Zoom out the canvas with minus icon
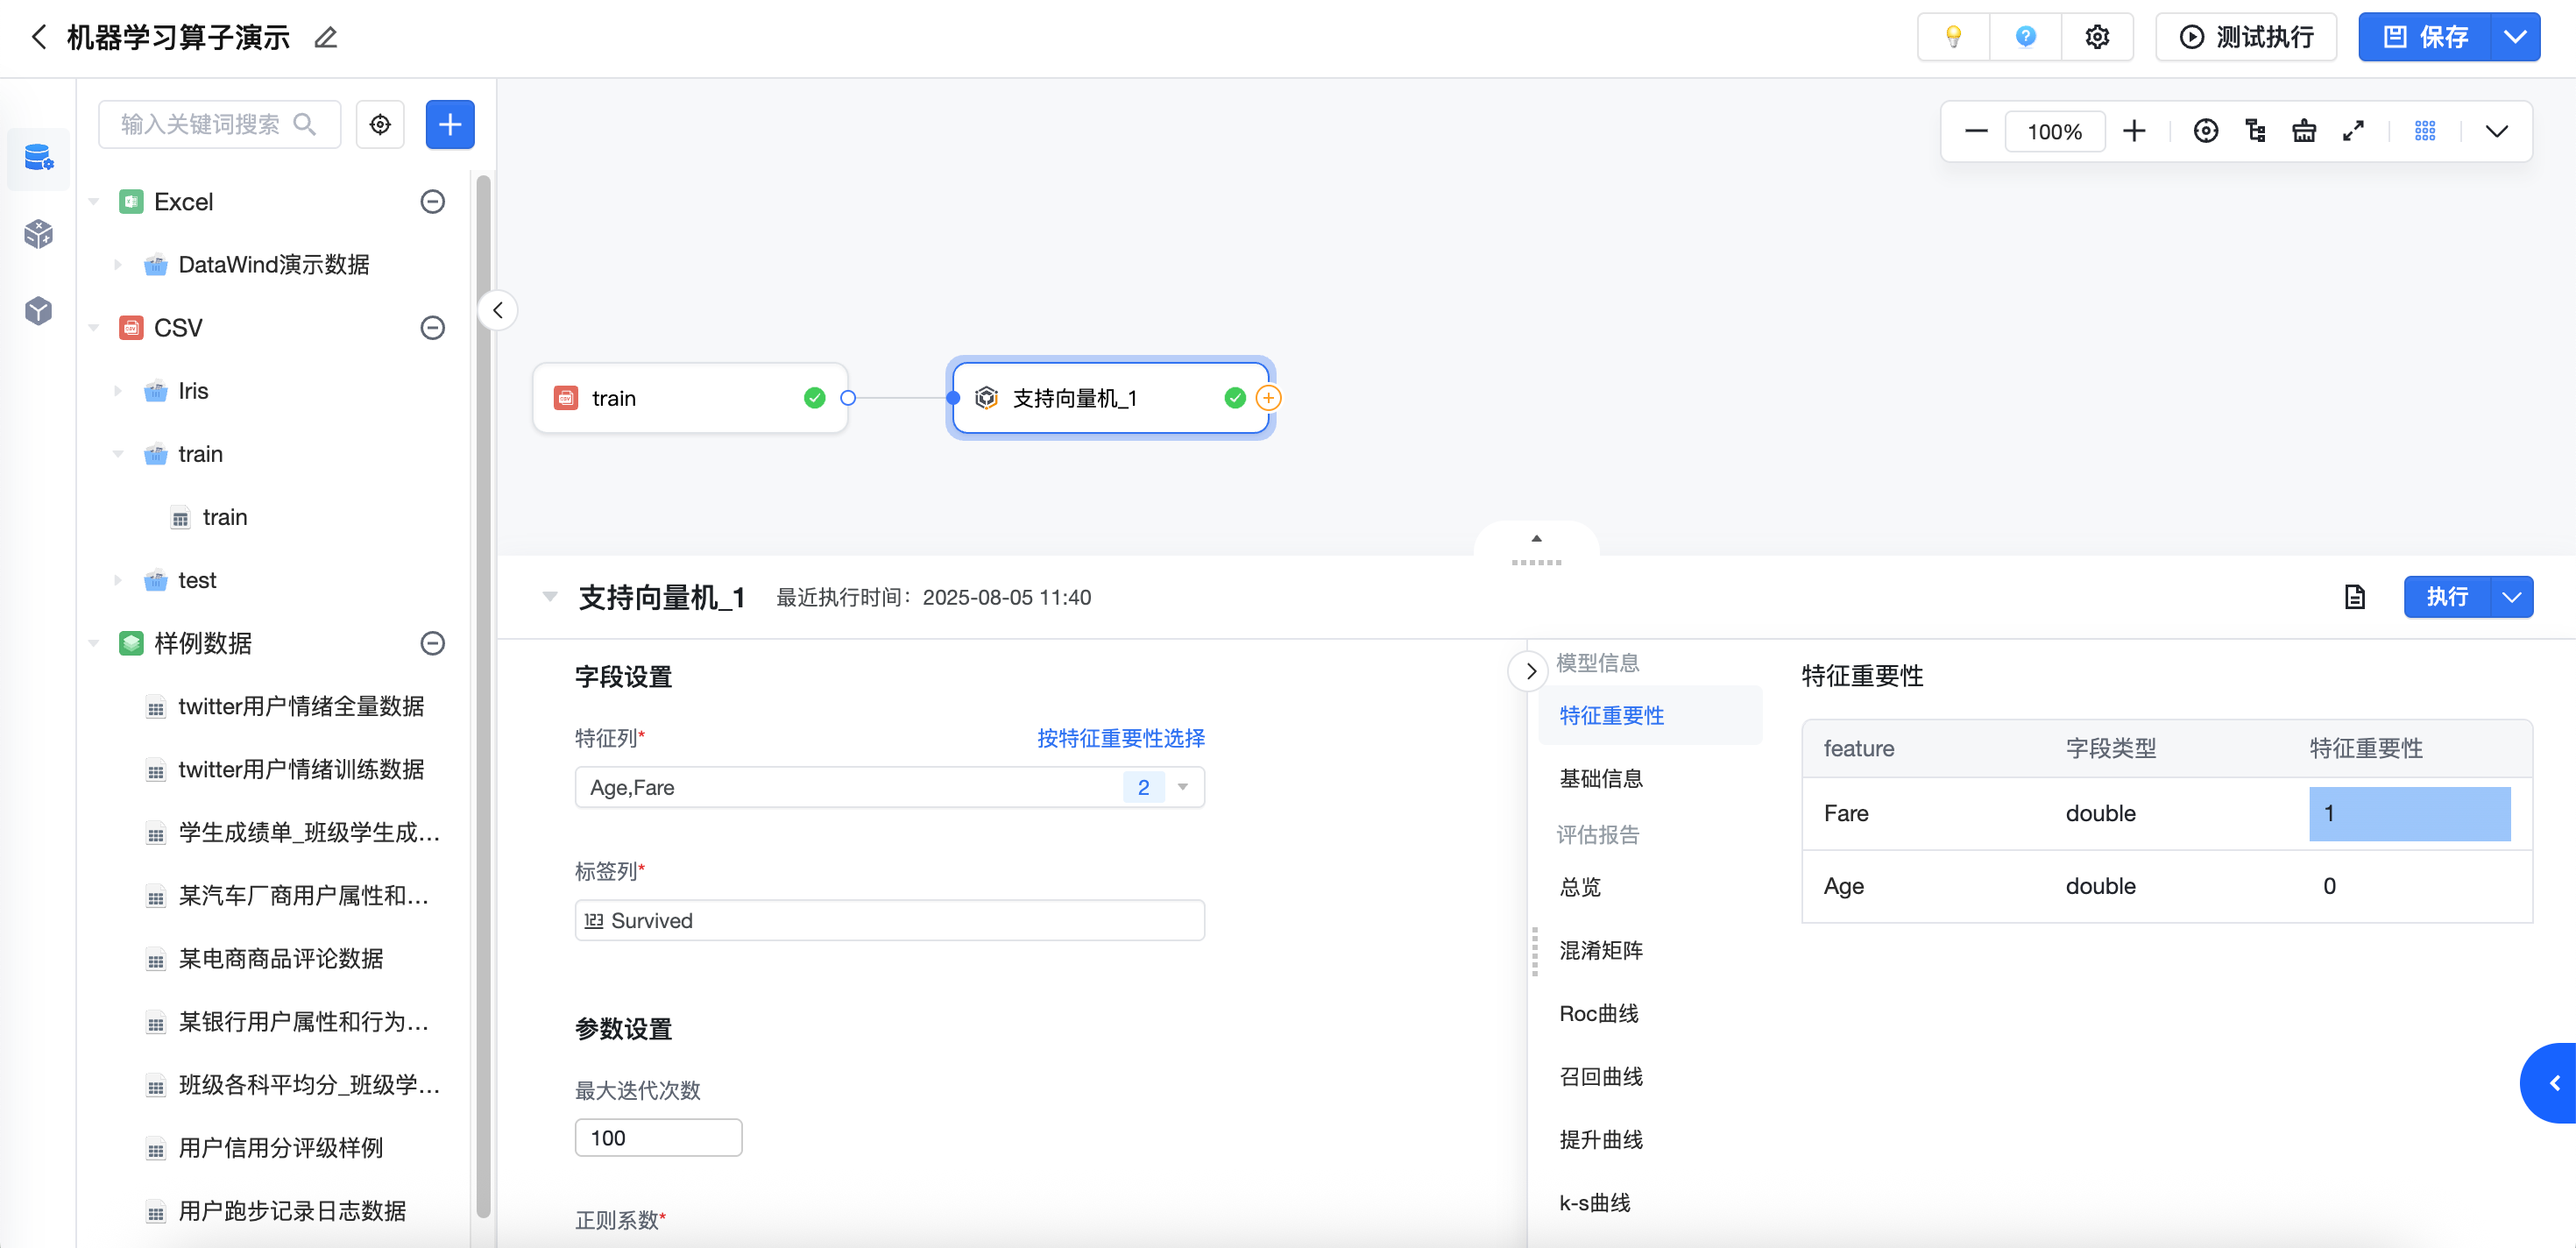2576x1248 pixels. pos(1976,131)
